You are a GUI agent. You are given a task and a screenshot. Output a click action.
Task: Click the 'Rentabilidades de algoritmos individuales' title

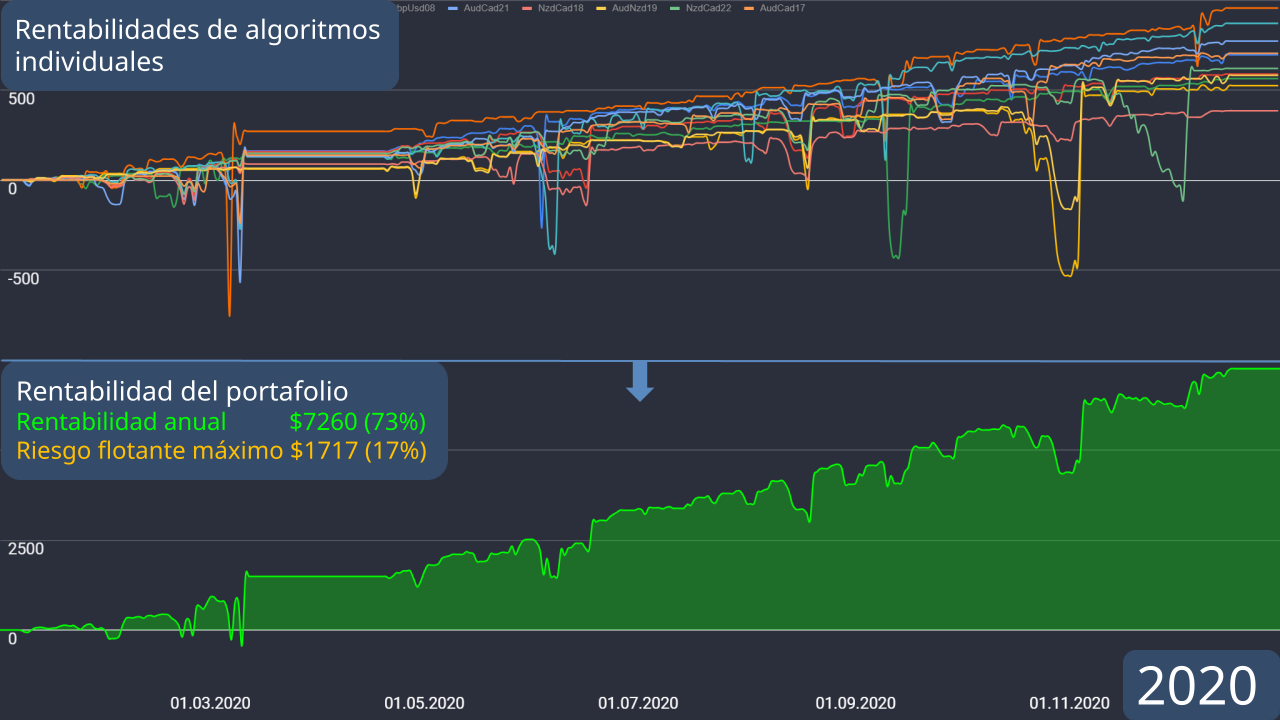(198, 45)
